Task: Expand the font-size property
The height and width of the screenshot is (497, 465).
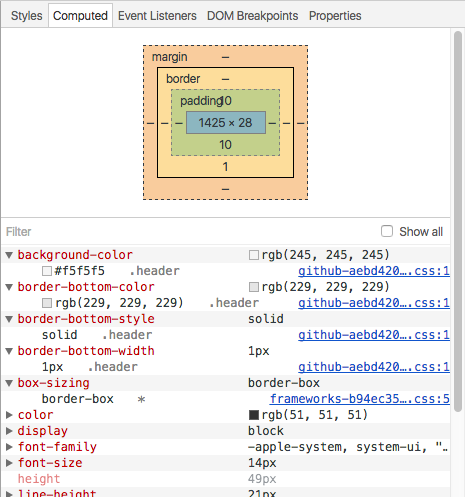Action: pos(9,463)
